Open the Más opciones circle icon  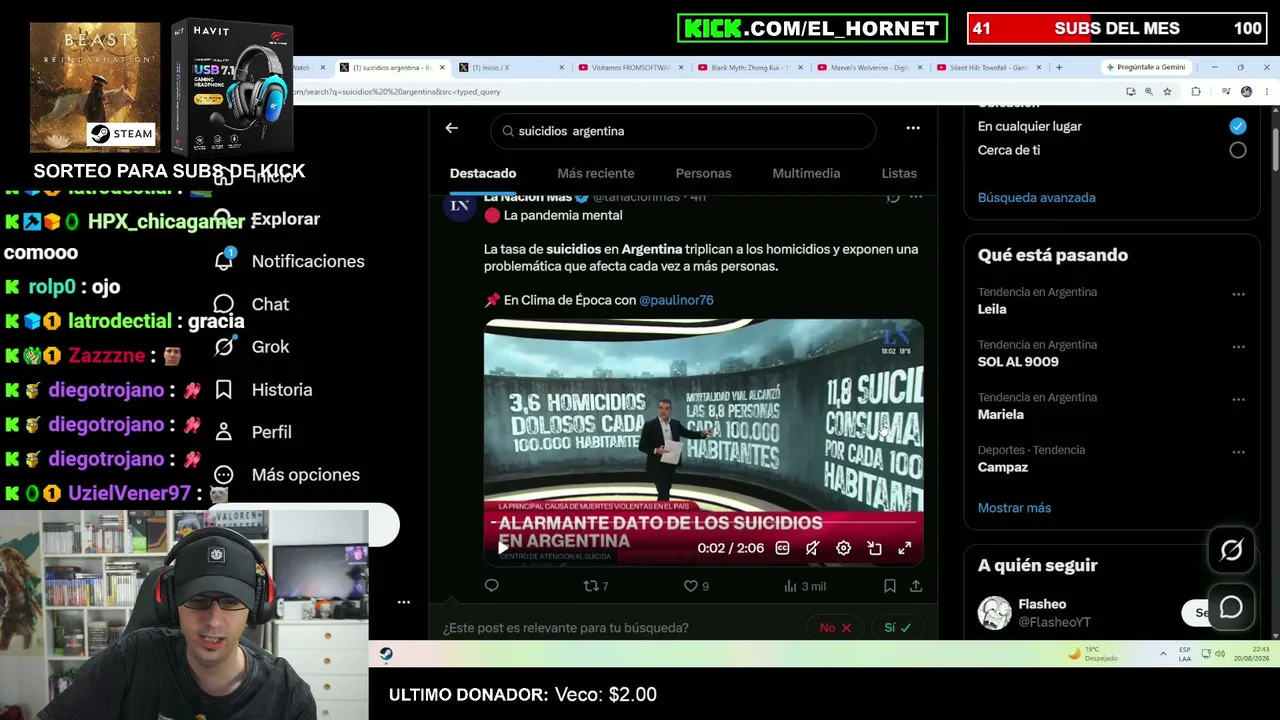(224, 475)
